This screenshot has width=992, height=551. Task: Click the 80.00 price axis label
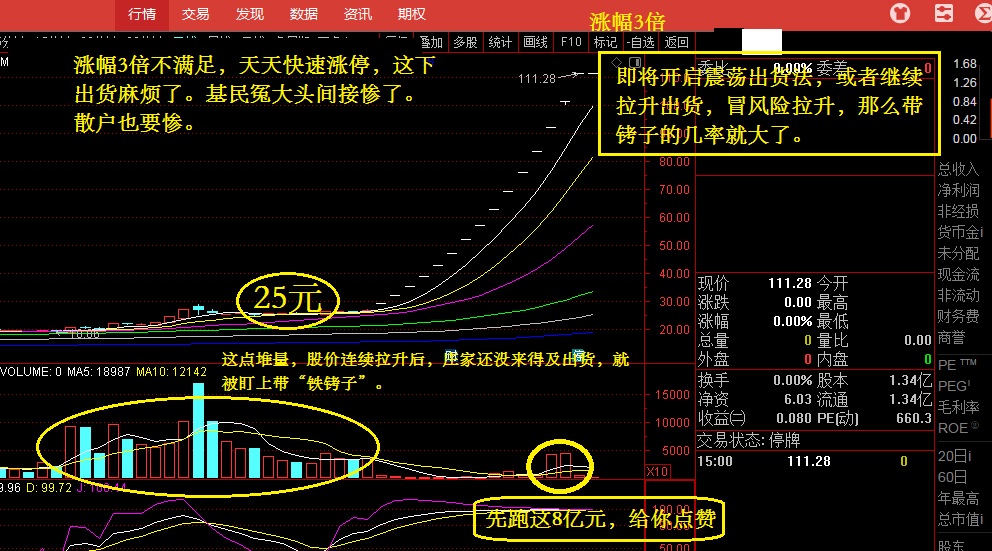(674, 161)
